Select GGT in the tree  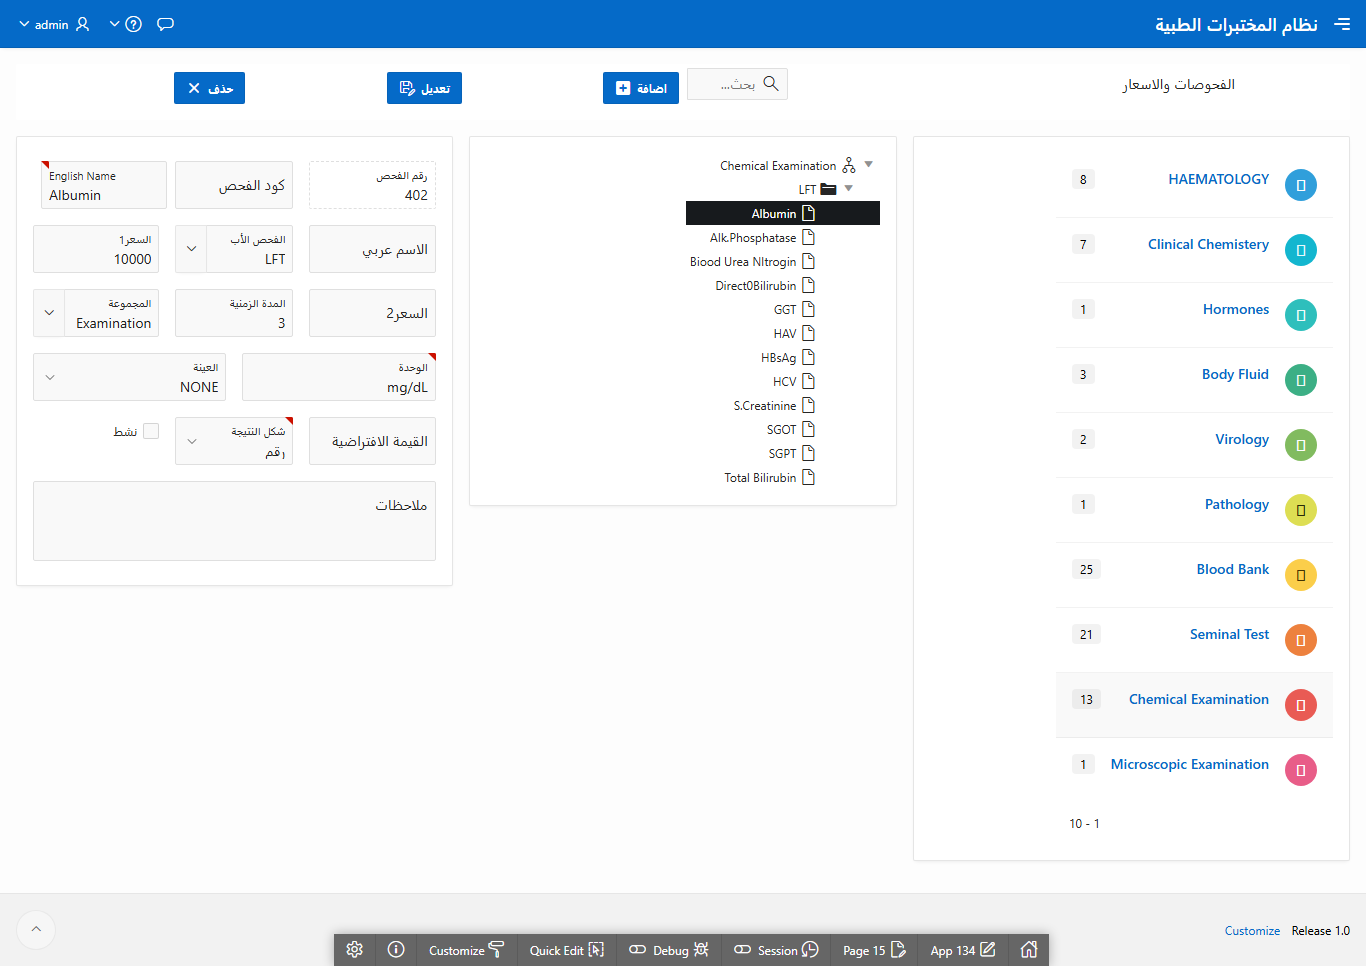click(x=794, y=309)
